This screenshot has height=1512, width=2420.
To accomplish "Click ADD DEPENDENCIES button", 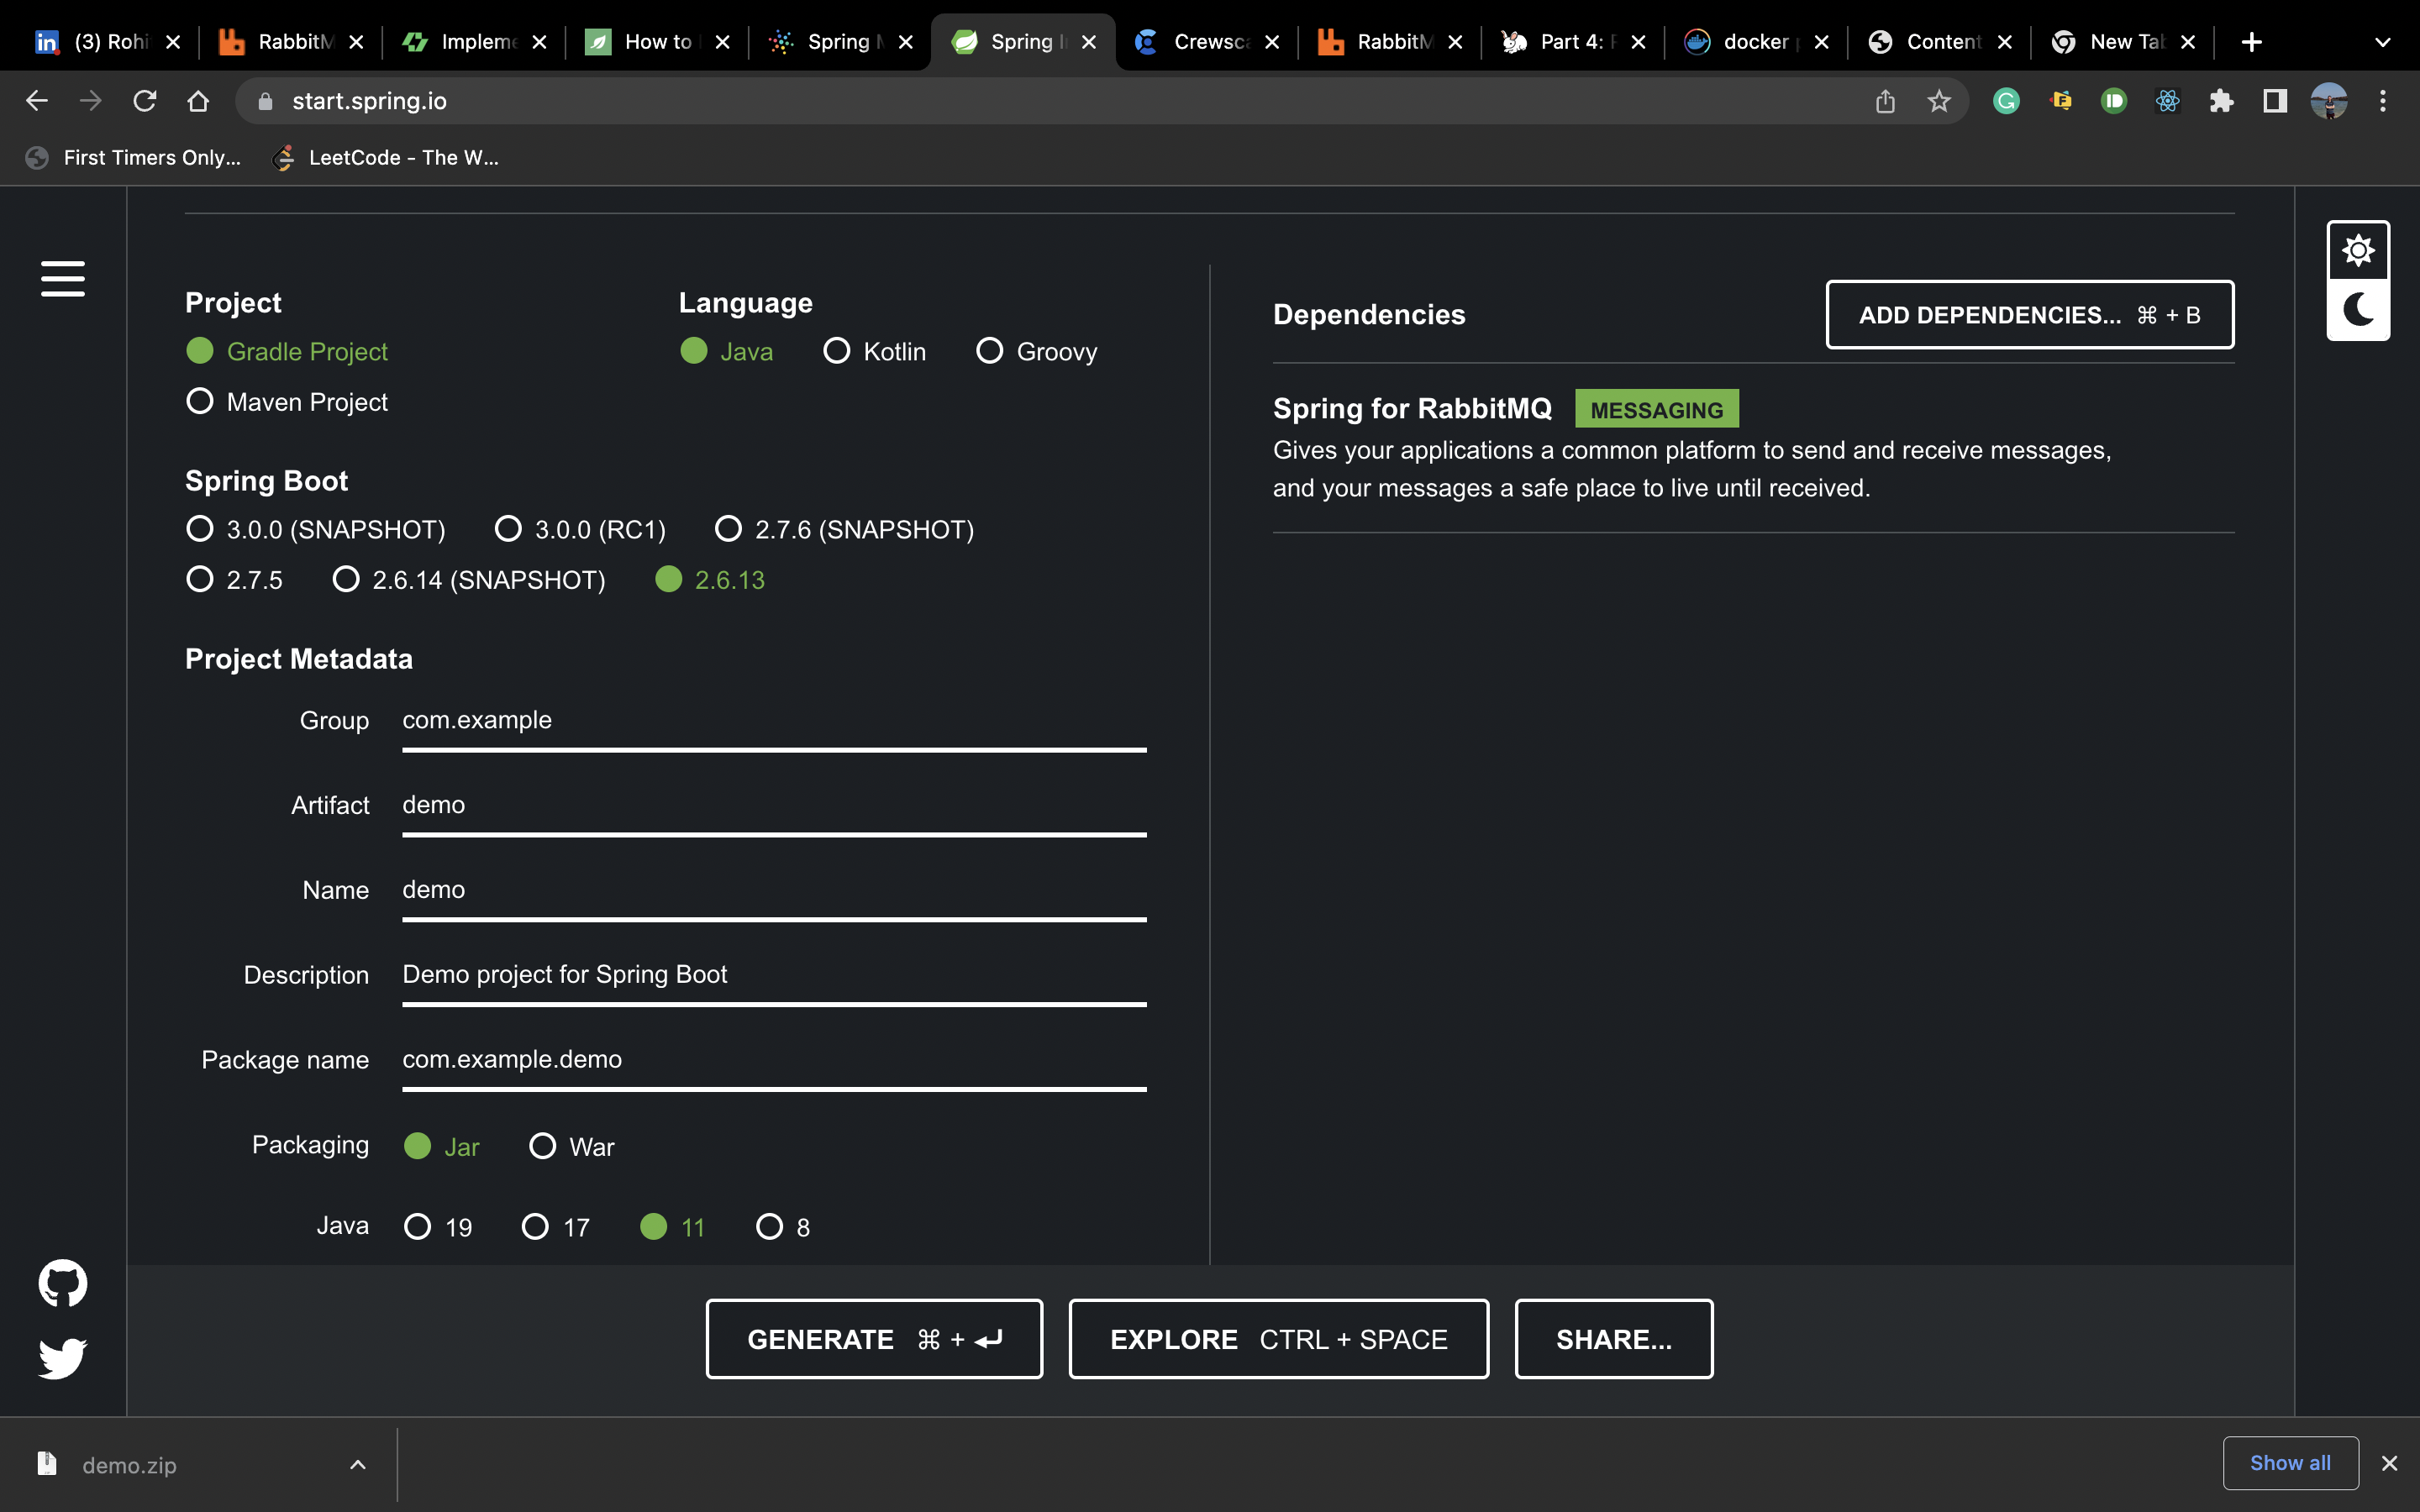I will [x=2029, y=315].
